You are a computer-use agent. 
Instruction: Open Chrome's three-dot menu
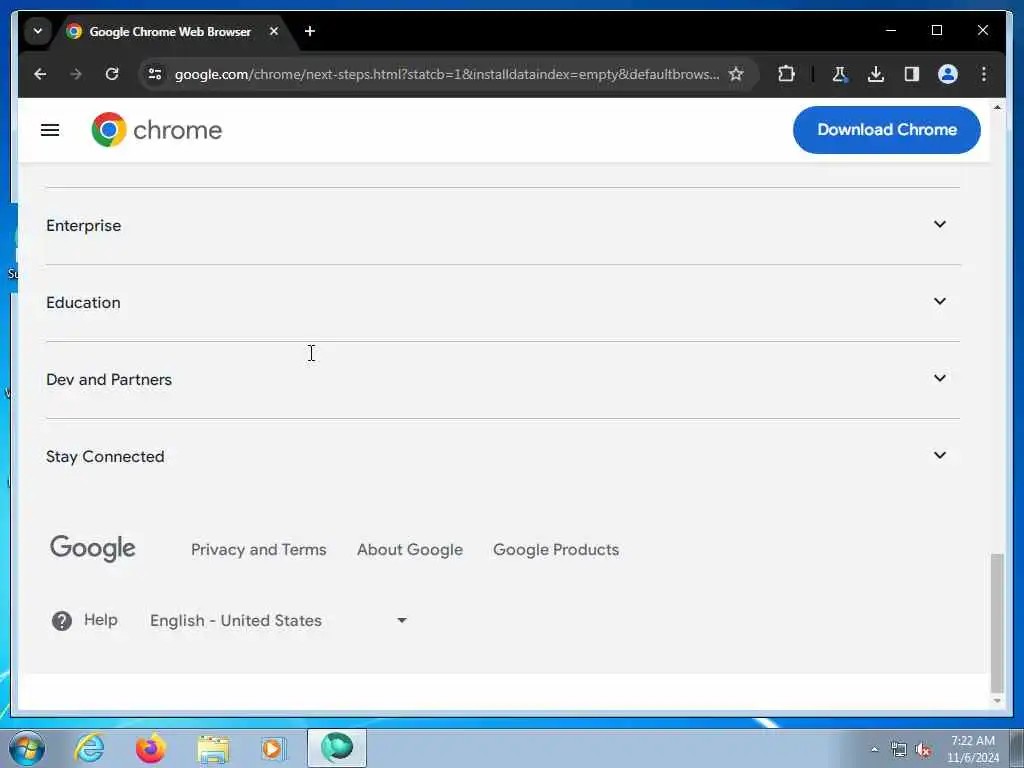point(984,74)
